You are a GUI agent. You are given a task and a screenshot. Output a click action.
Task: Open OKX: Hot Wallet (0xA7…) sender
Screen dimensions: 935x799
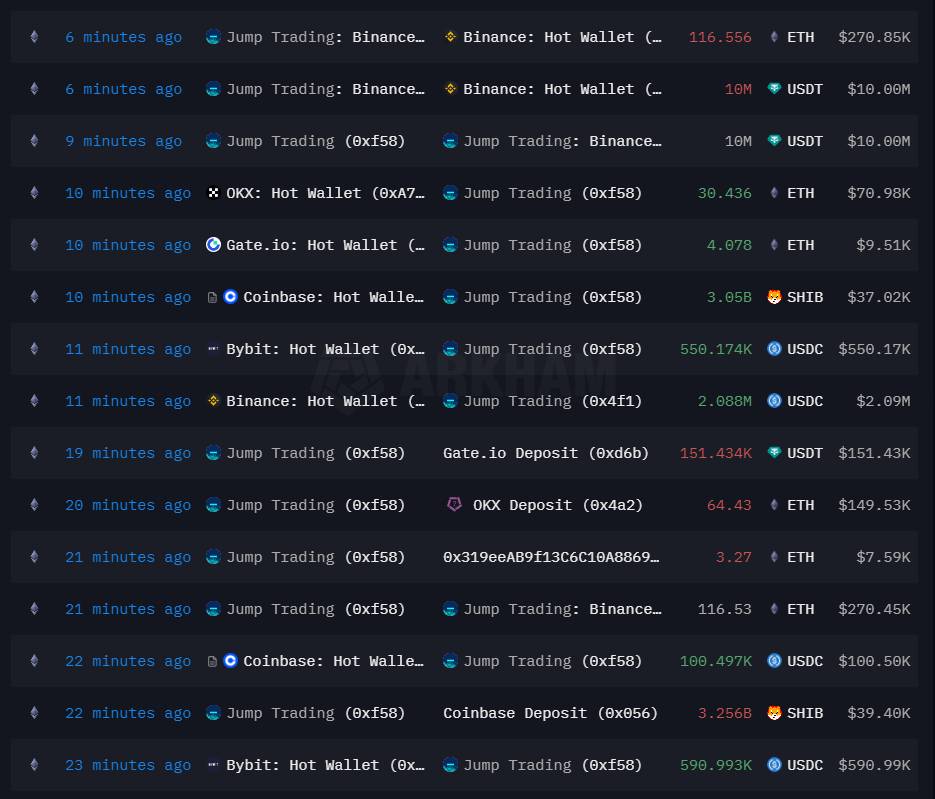325,193
